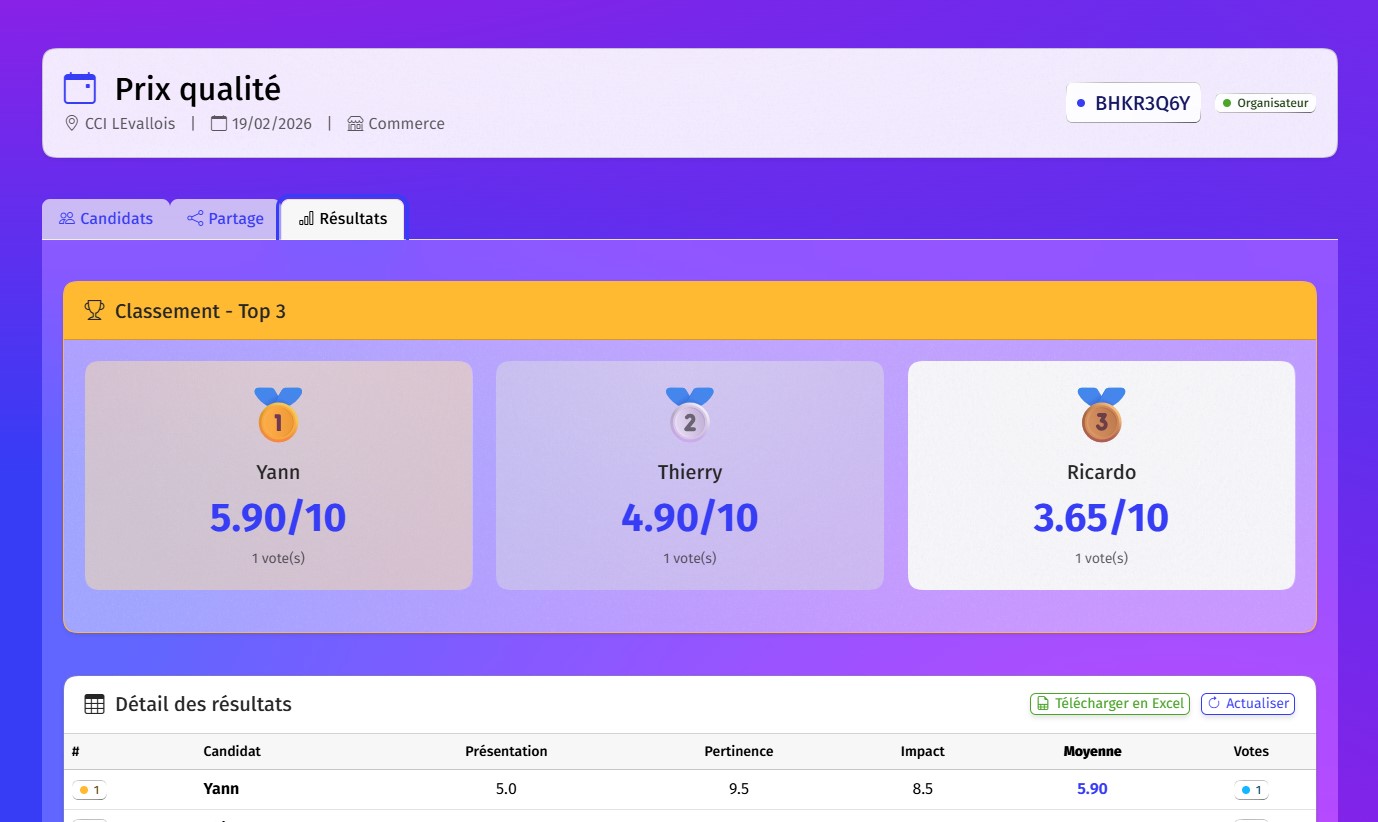Screen dimensions: 1378x822
Task: Click the Moyenne column header
Action: [1092, 751]
